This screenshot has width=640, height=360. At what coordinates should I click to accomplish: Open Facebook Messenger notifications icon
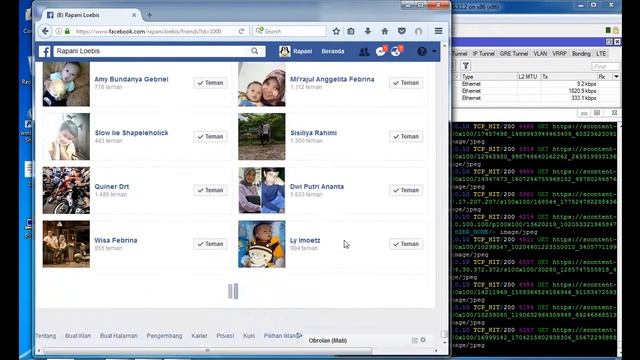pos(381,51)
